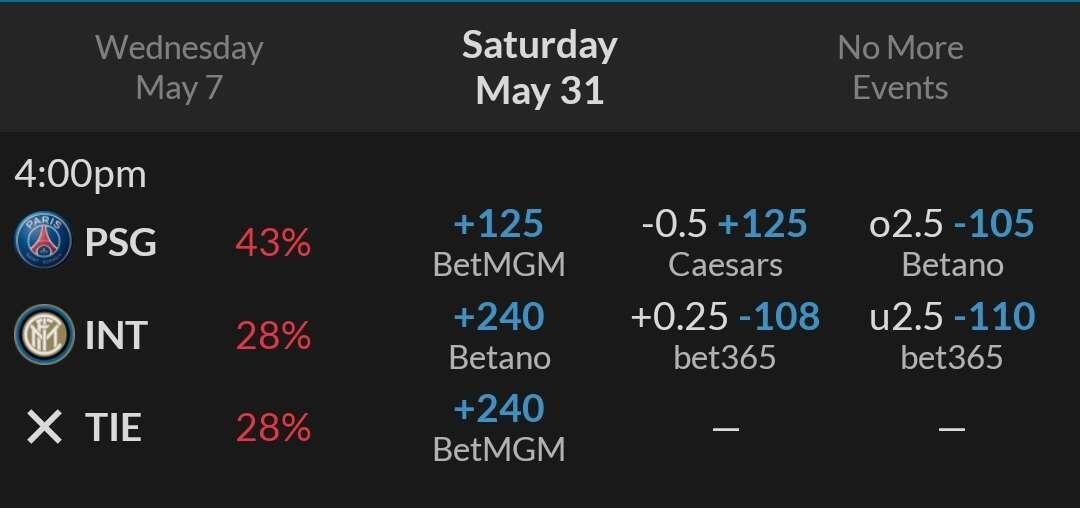
Task: Click the X tie icon
Action: pos(44,427)
